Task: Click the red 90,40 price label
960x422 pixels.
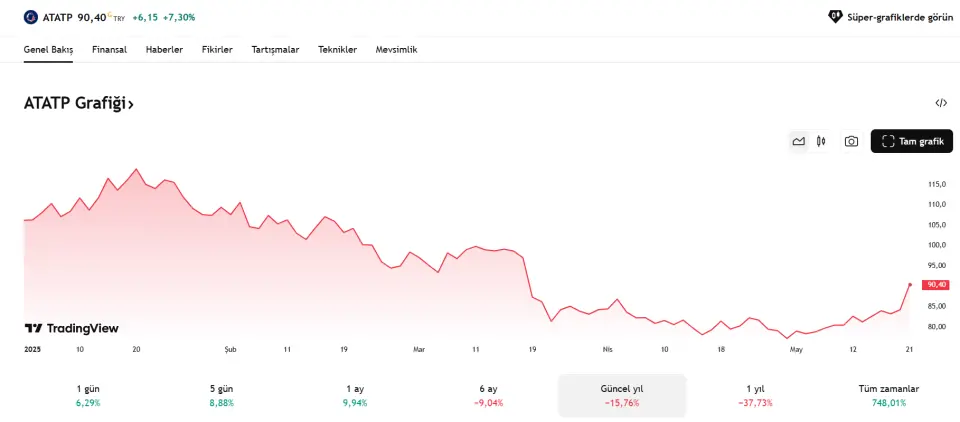Action: tap(937, 284)
